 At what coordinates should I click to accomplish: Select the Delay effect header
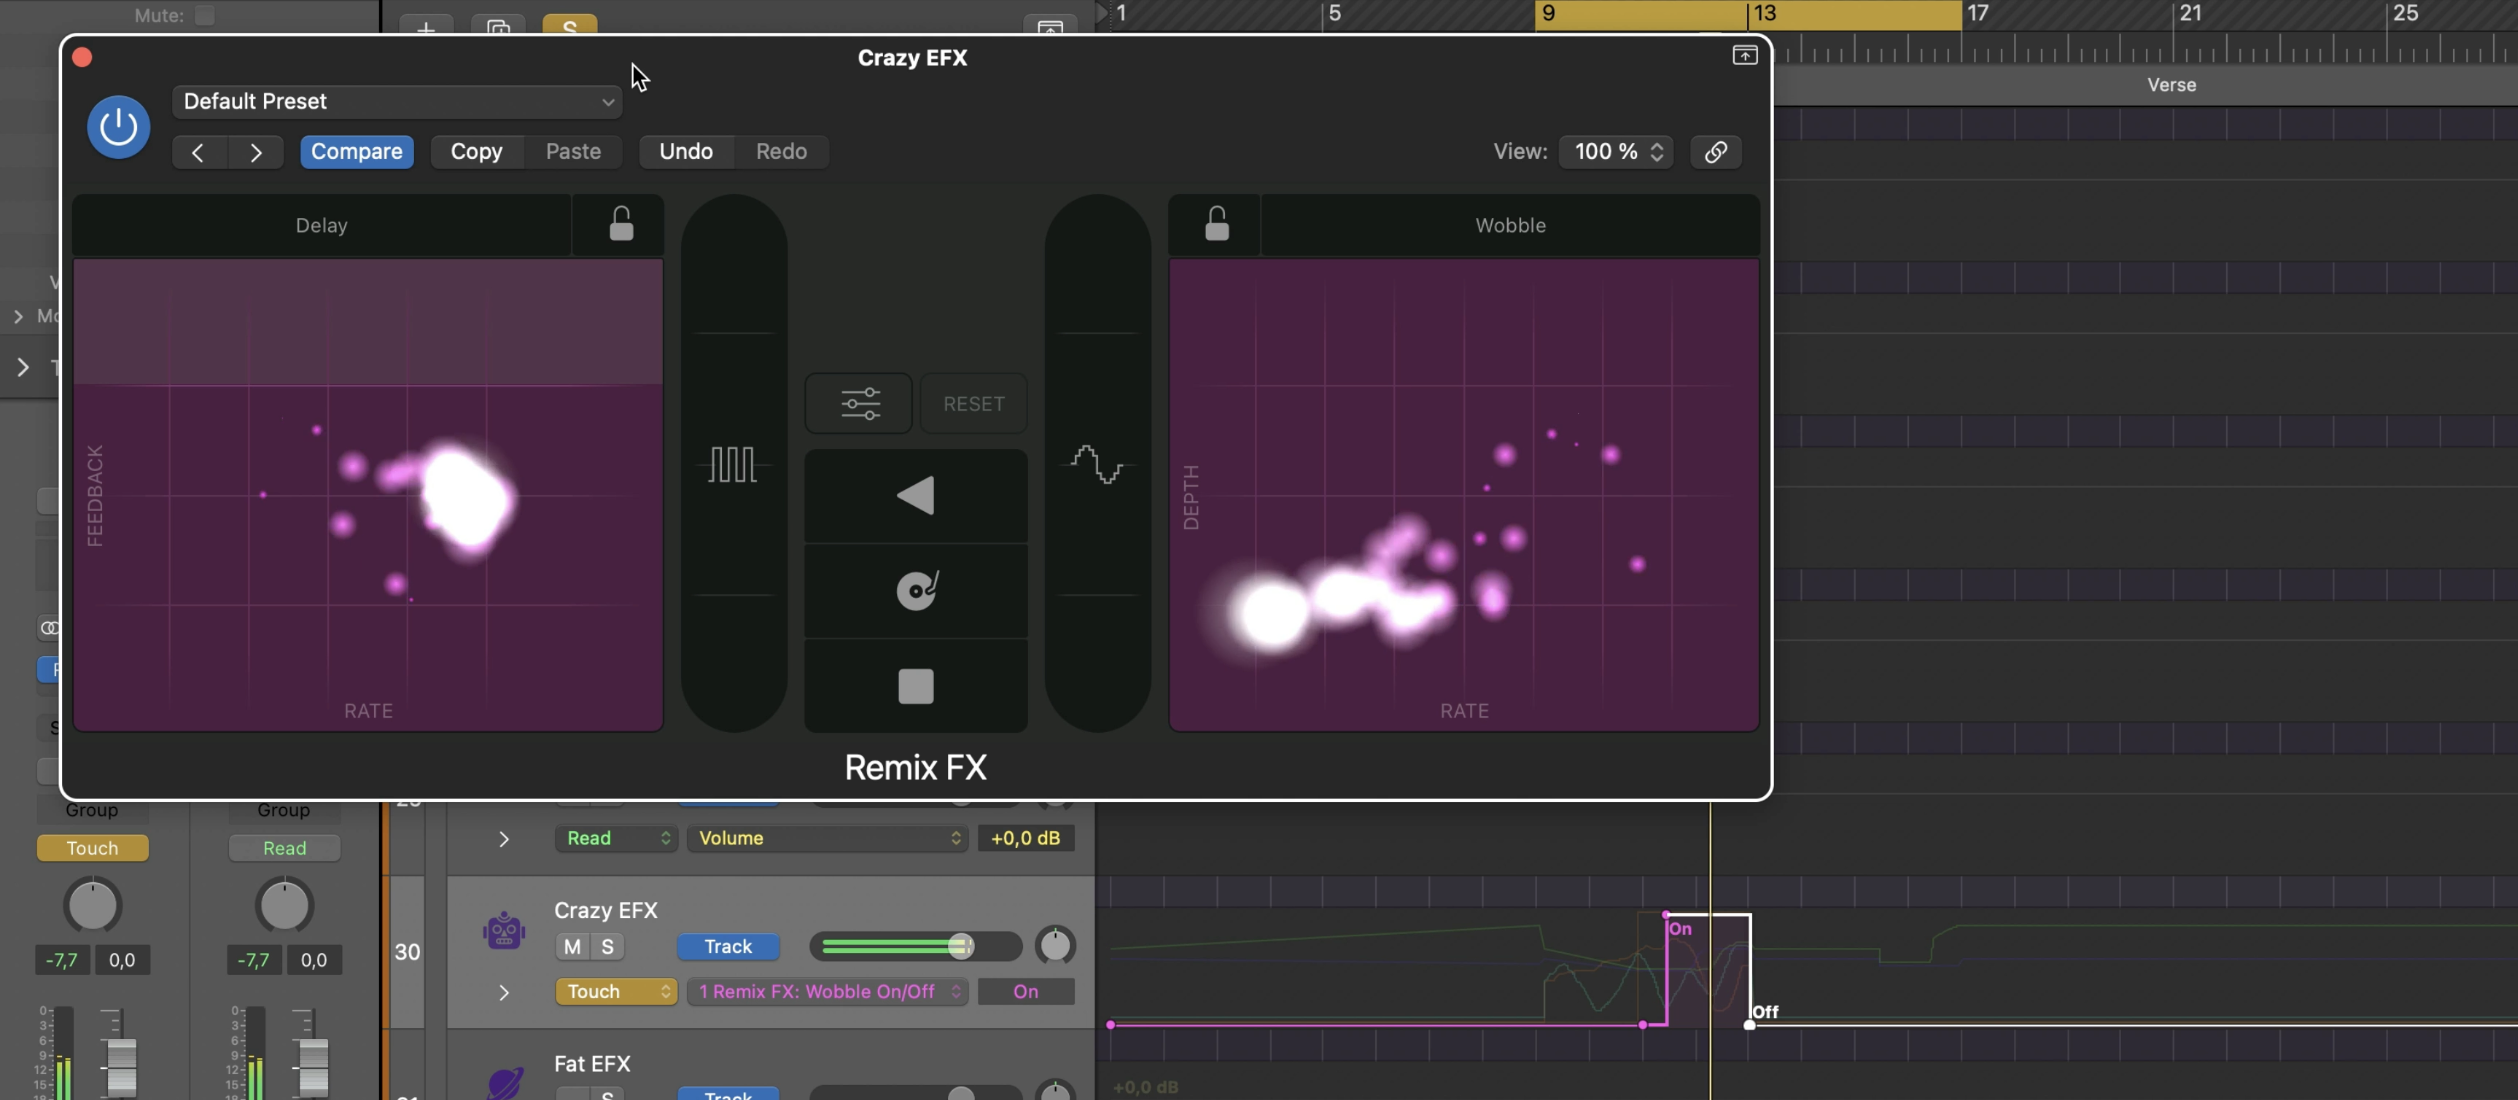321,226
